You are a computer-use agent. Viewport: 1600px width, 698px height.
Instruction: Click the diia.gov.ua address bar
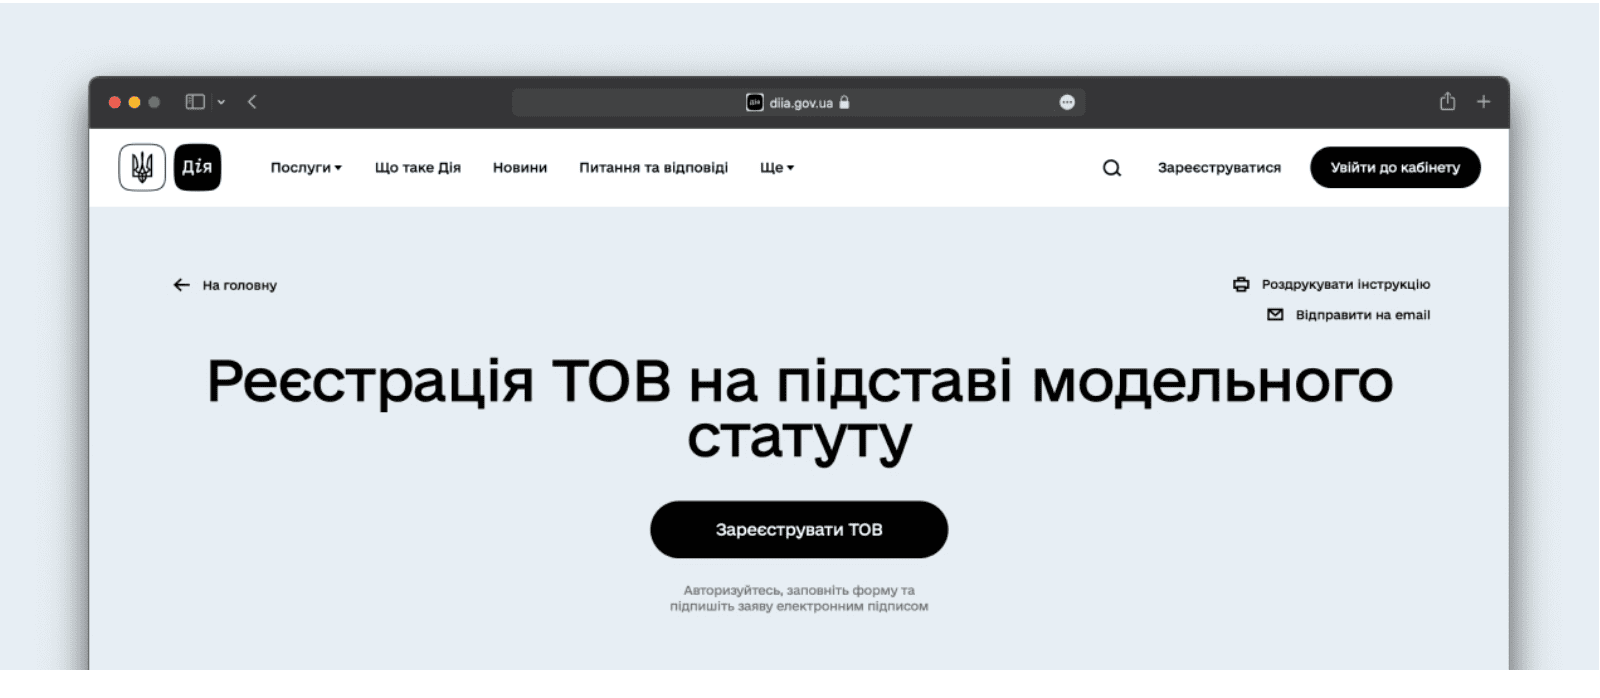point(798,102)
